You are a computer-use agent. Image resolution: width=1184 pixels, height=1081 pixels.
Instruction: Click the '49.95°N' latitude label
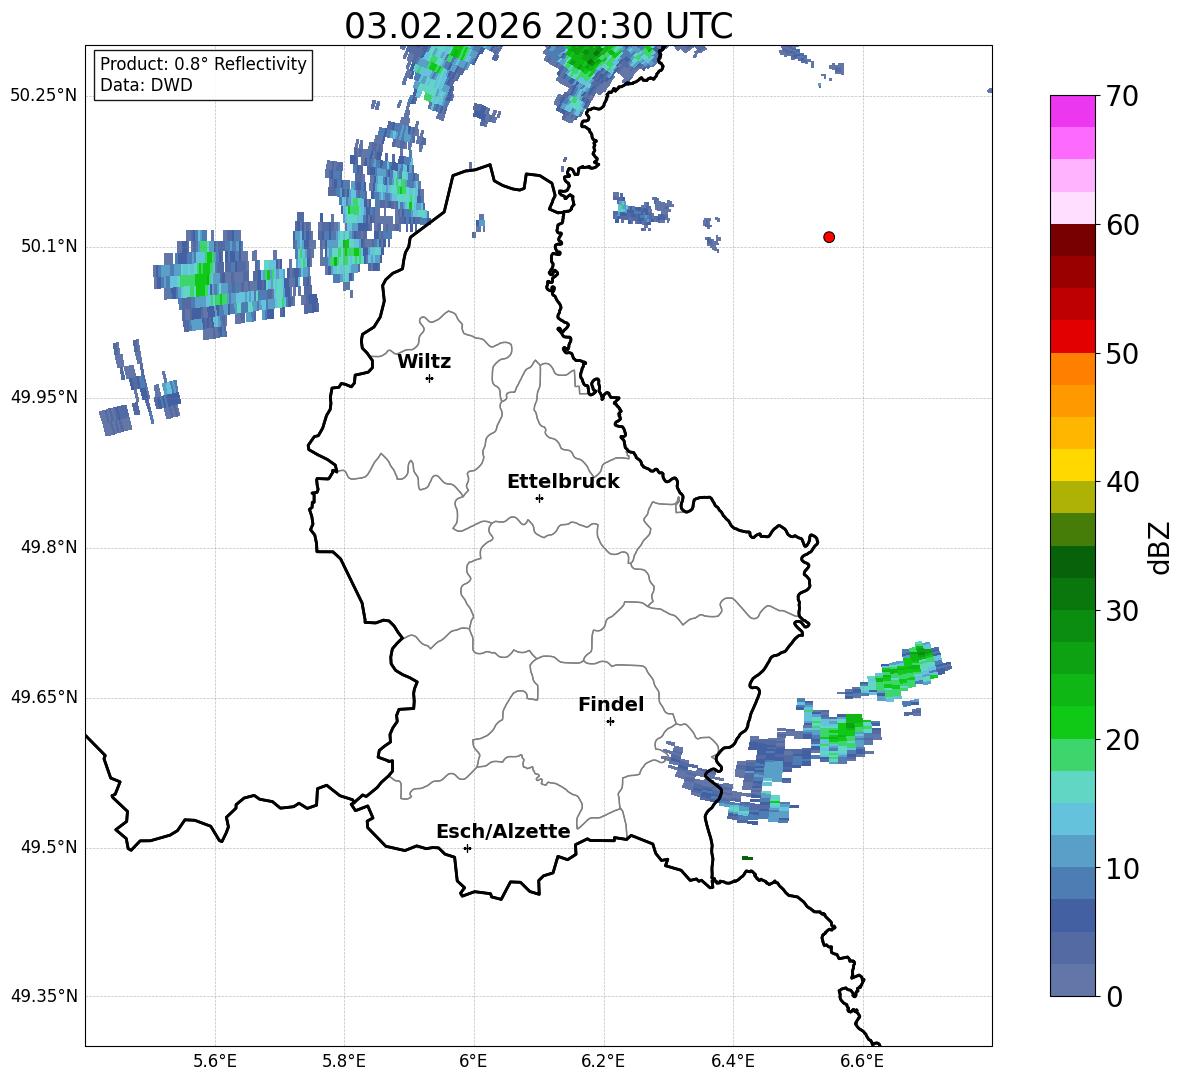point(43,396)
